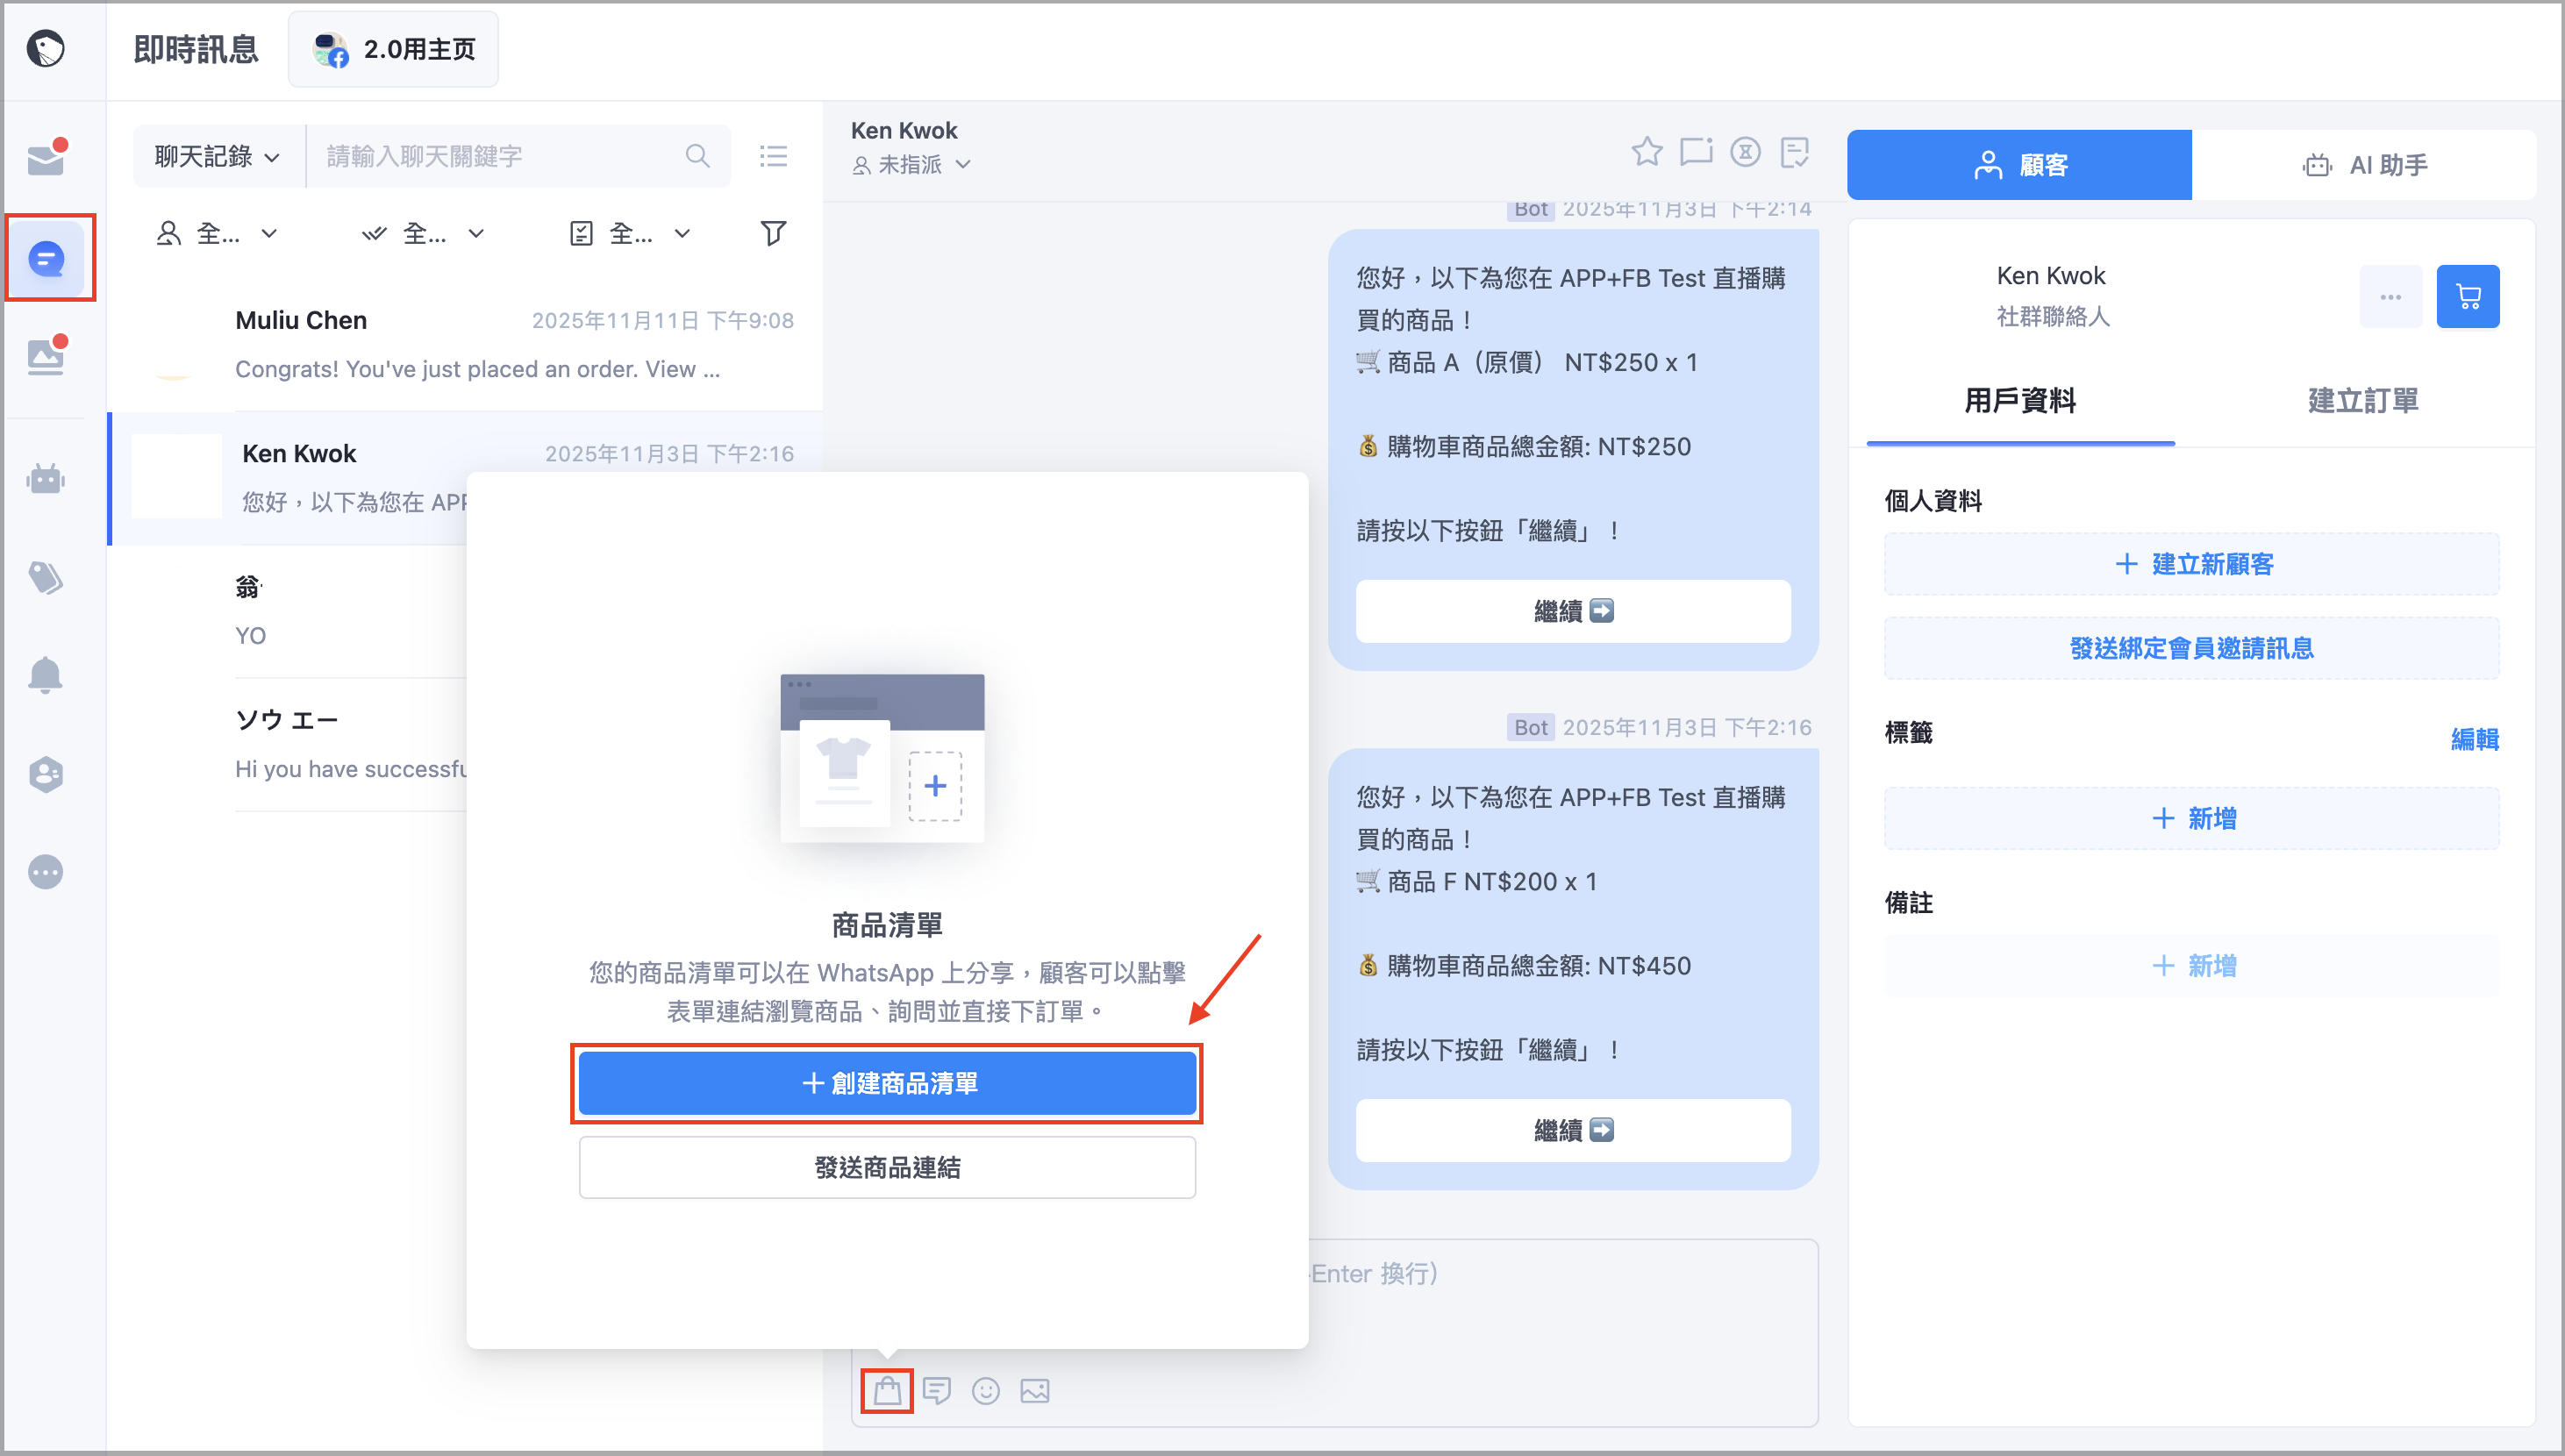
Task: Expand the read status filter dropdown
Action: (423, 233)
